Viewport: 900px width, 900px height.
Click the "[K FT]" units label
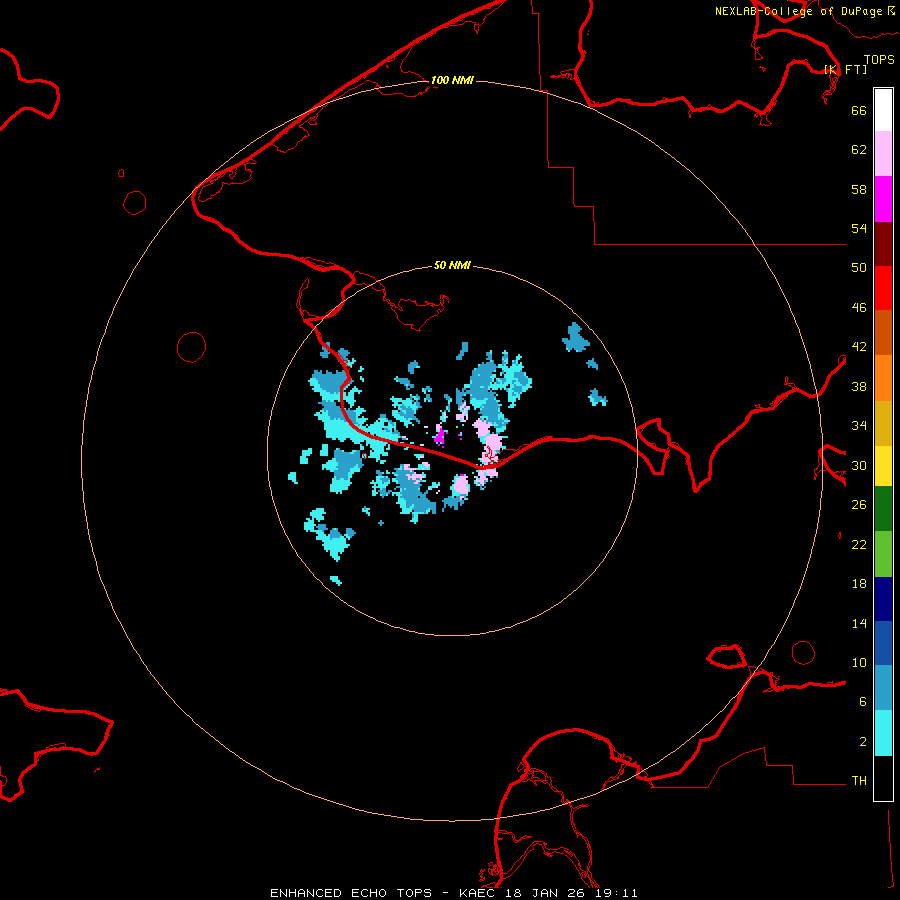click(x=846, y=69)
